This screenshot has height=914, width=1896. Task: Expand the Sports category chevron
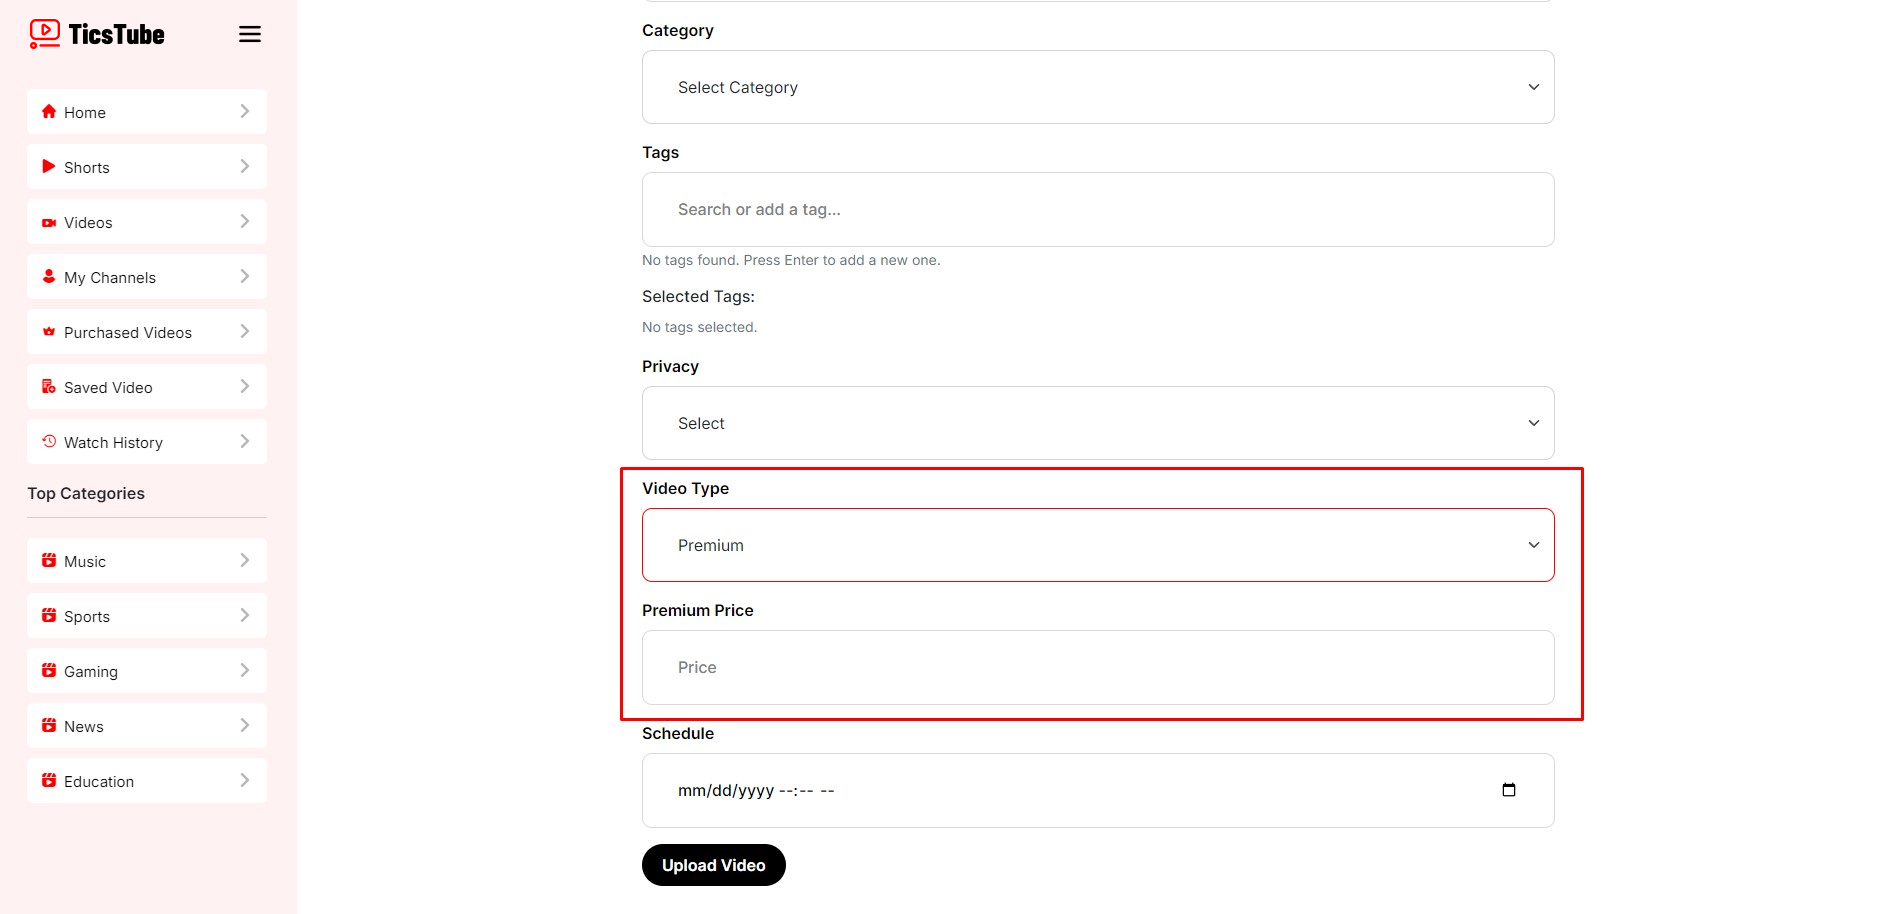(x=244, y=616)
